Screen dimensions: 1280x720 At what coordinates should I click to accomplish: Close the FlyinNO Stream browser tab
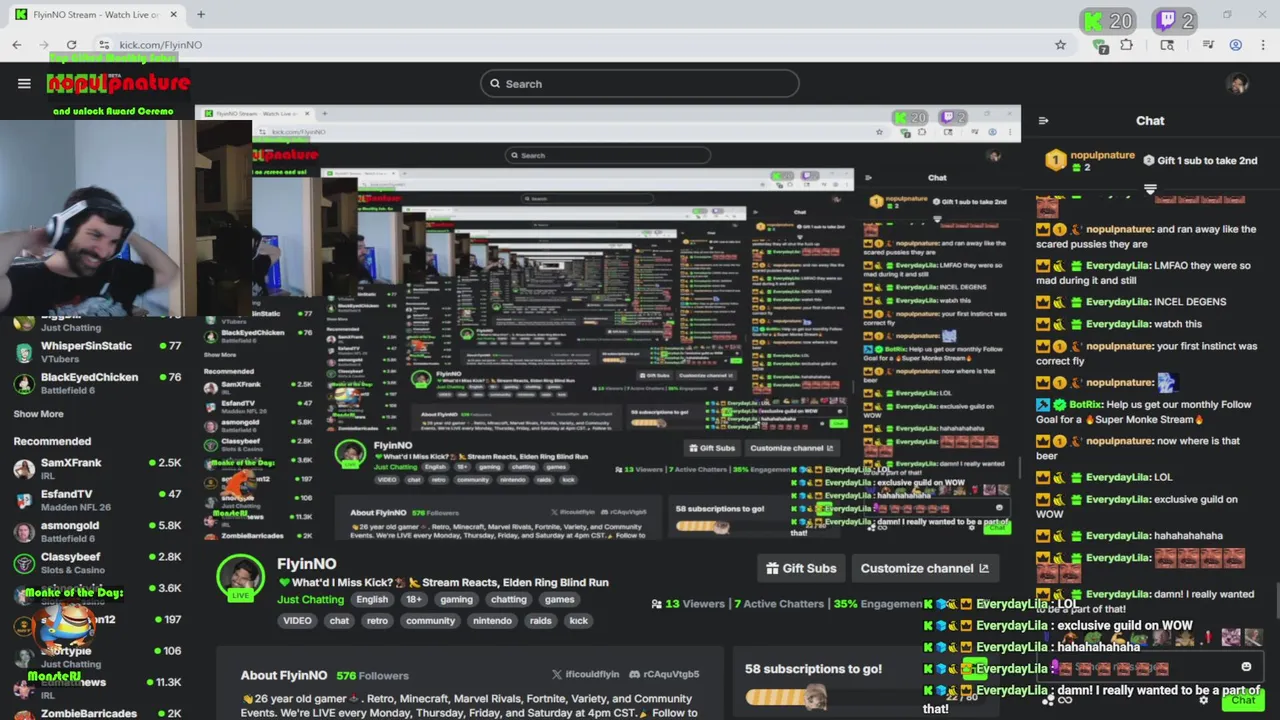point(173,15)
